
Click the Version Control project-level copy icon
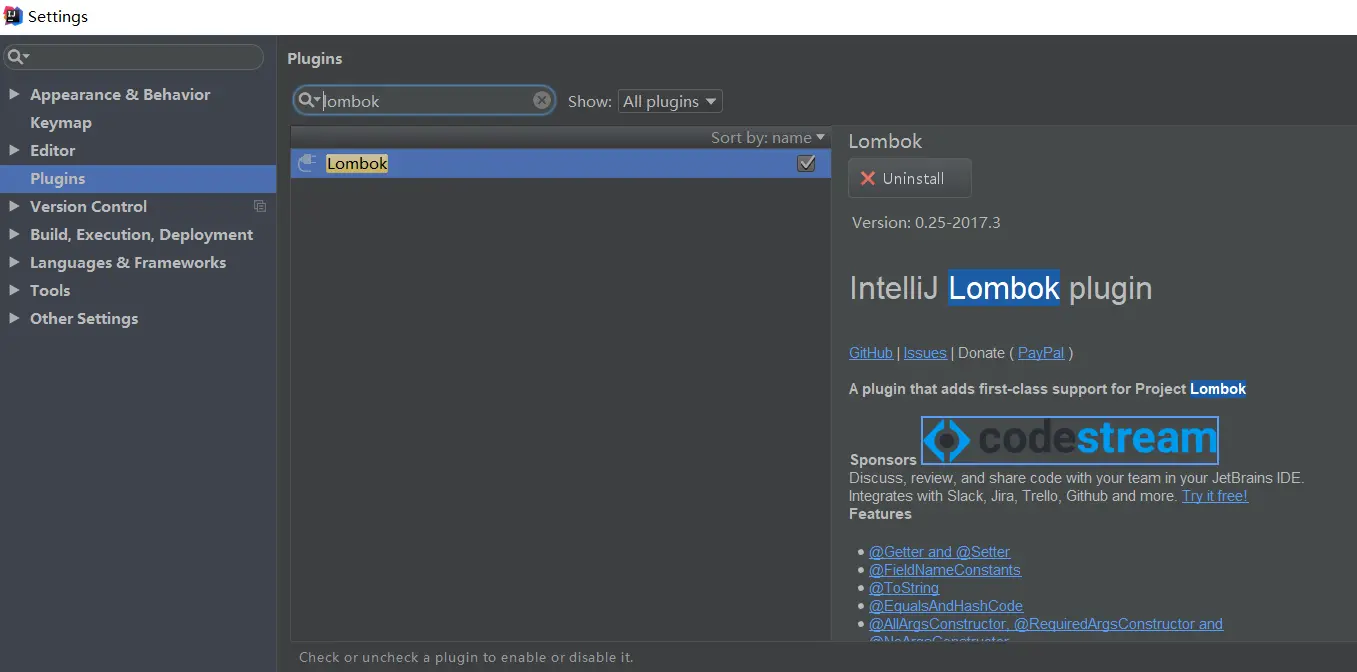tap(260, 206)
